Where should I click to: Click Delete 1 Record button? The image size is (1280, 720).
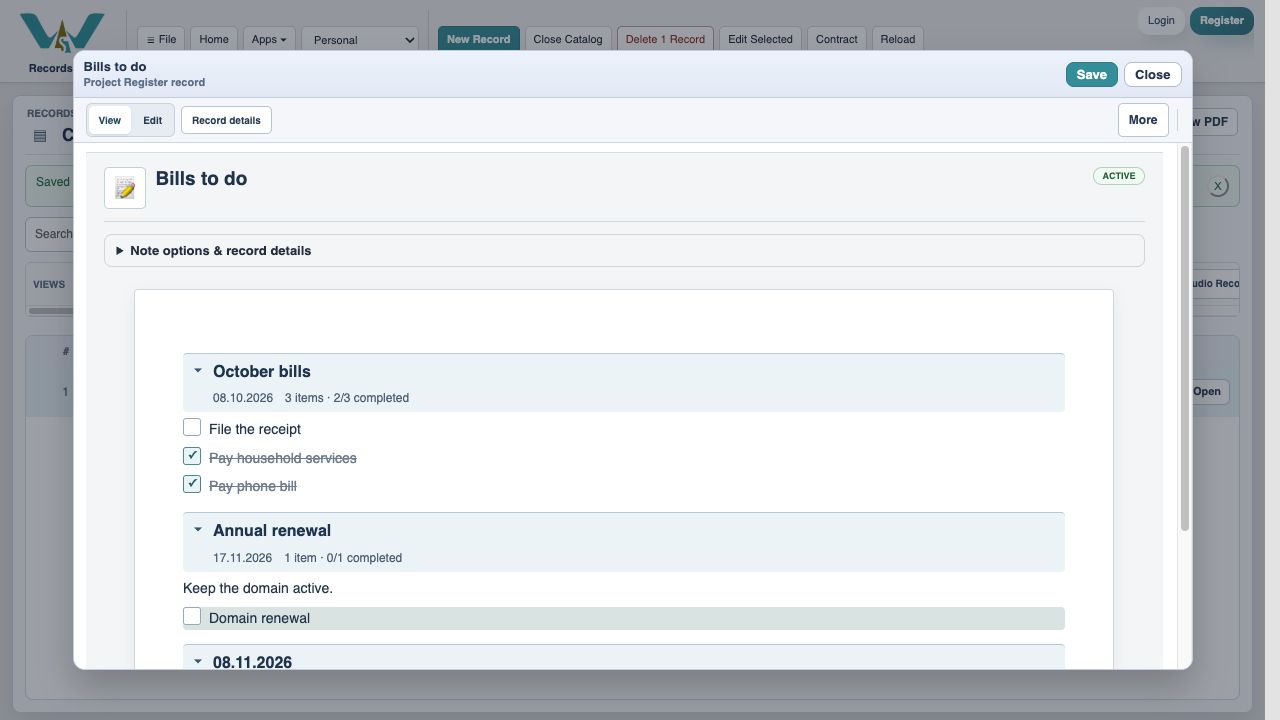(665, 40)
